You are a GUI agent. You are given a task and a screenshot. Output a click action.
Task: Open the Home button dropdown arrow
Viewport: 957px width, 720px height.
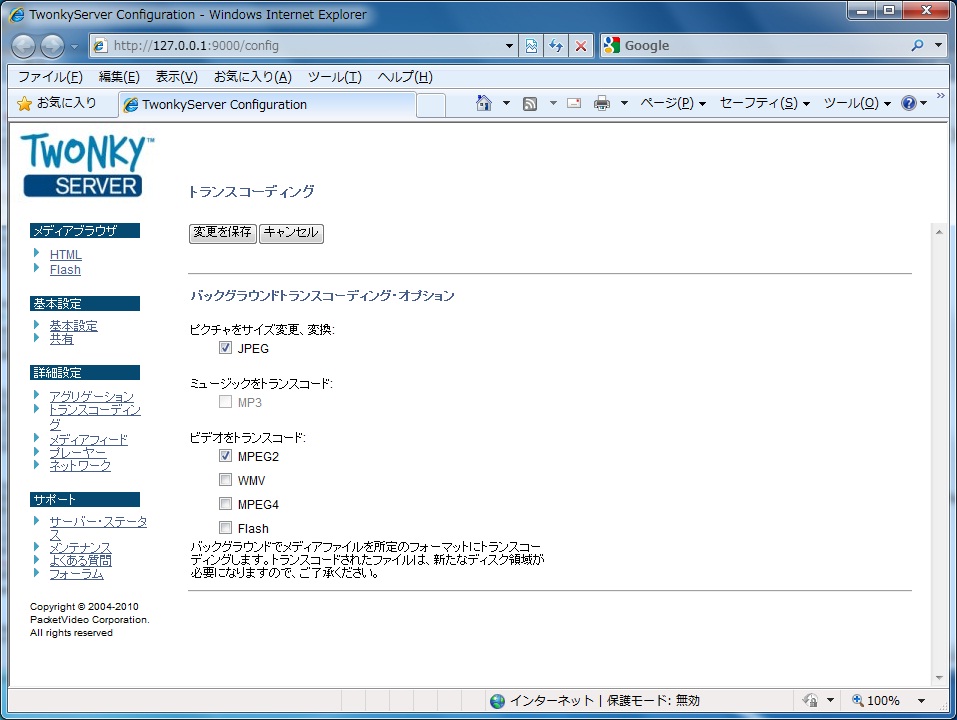coord(506,103)
